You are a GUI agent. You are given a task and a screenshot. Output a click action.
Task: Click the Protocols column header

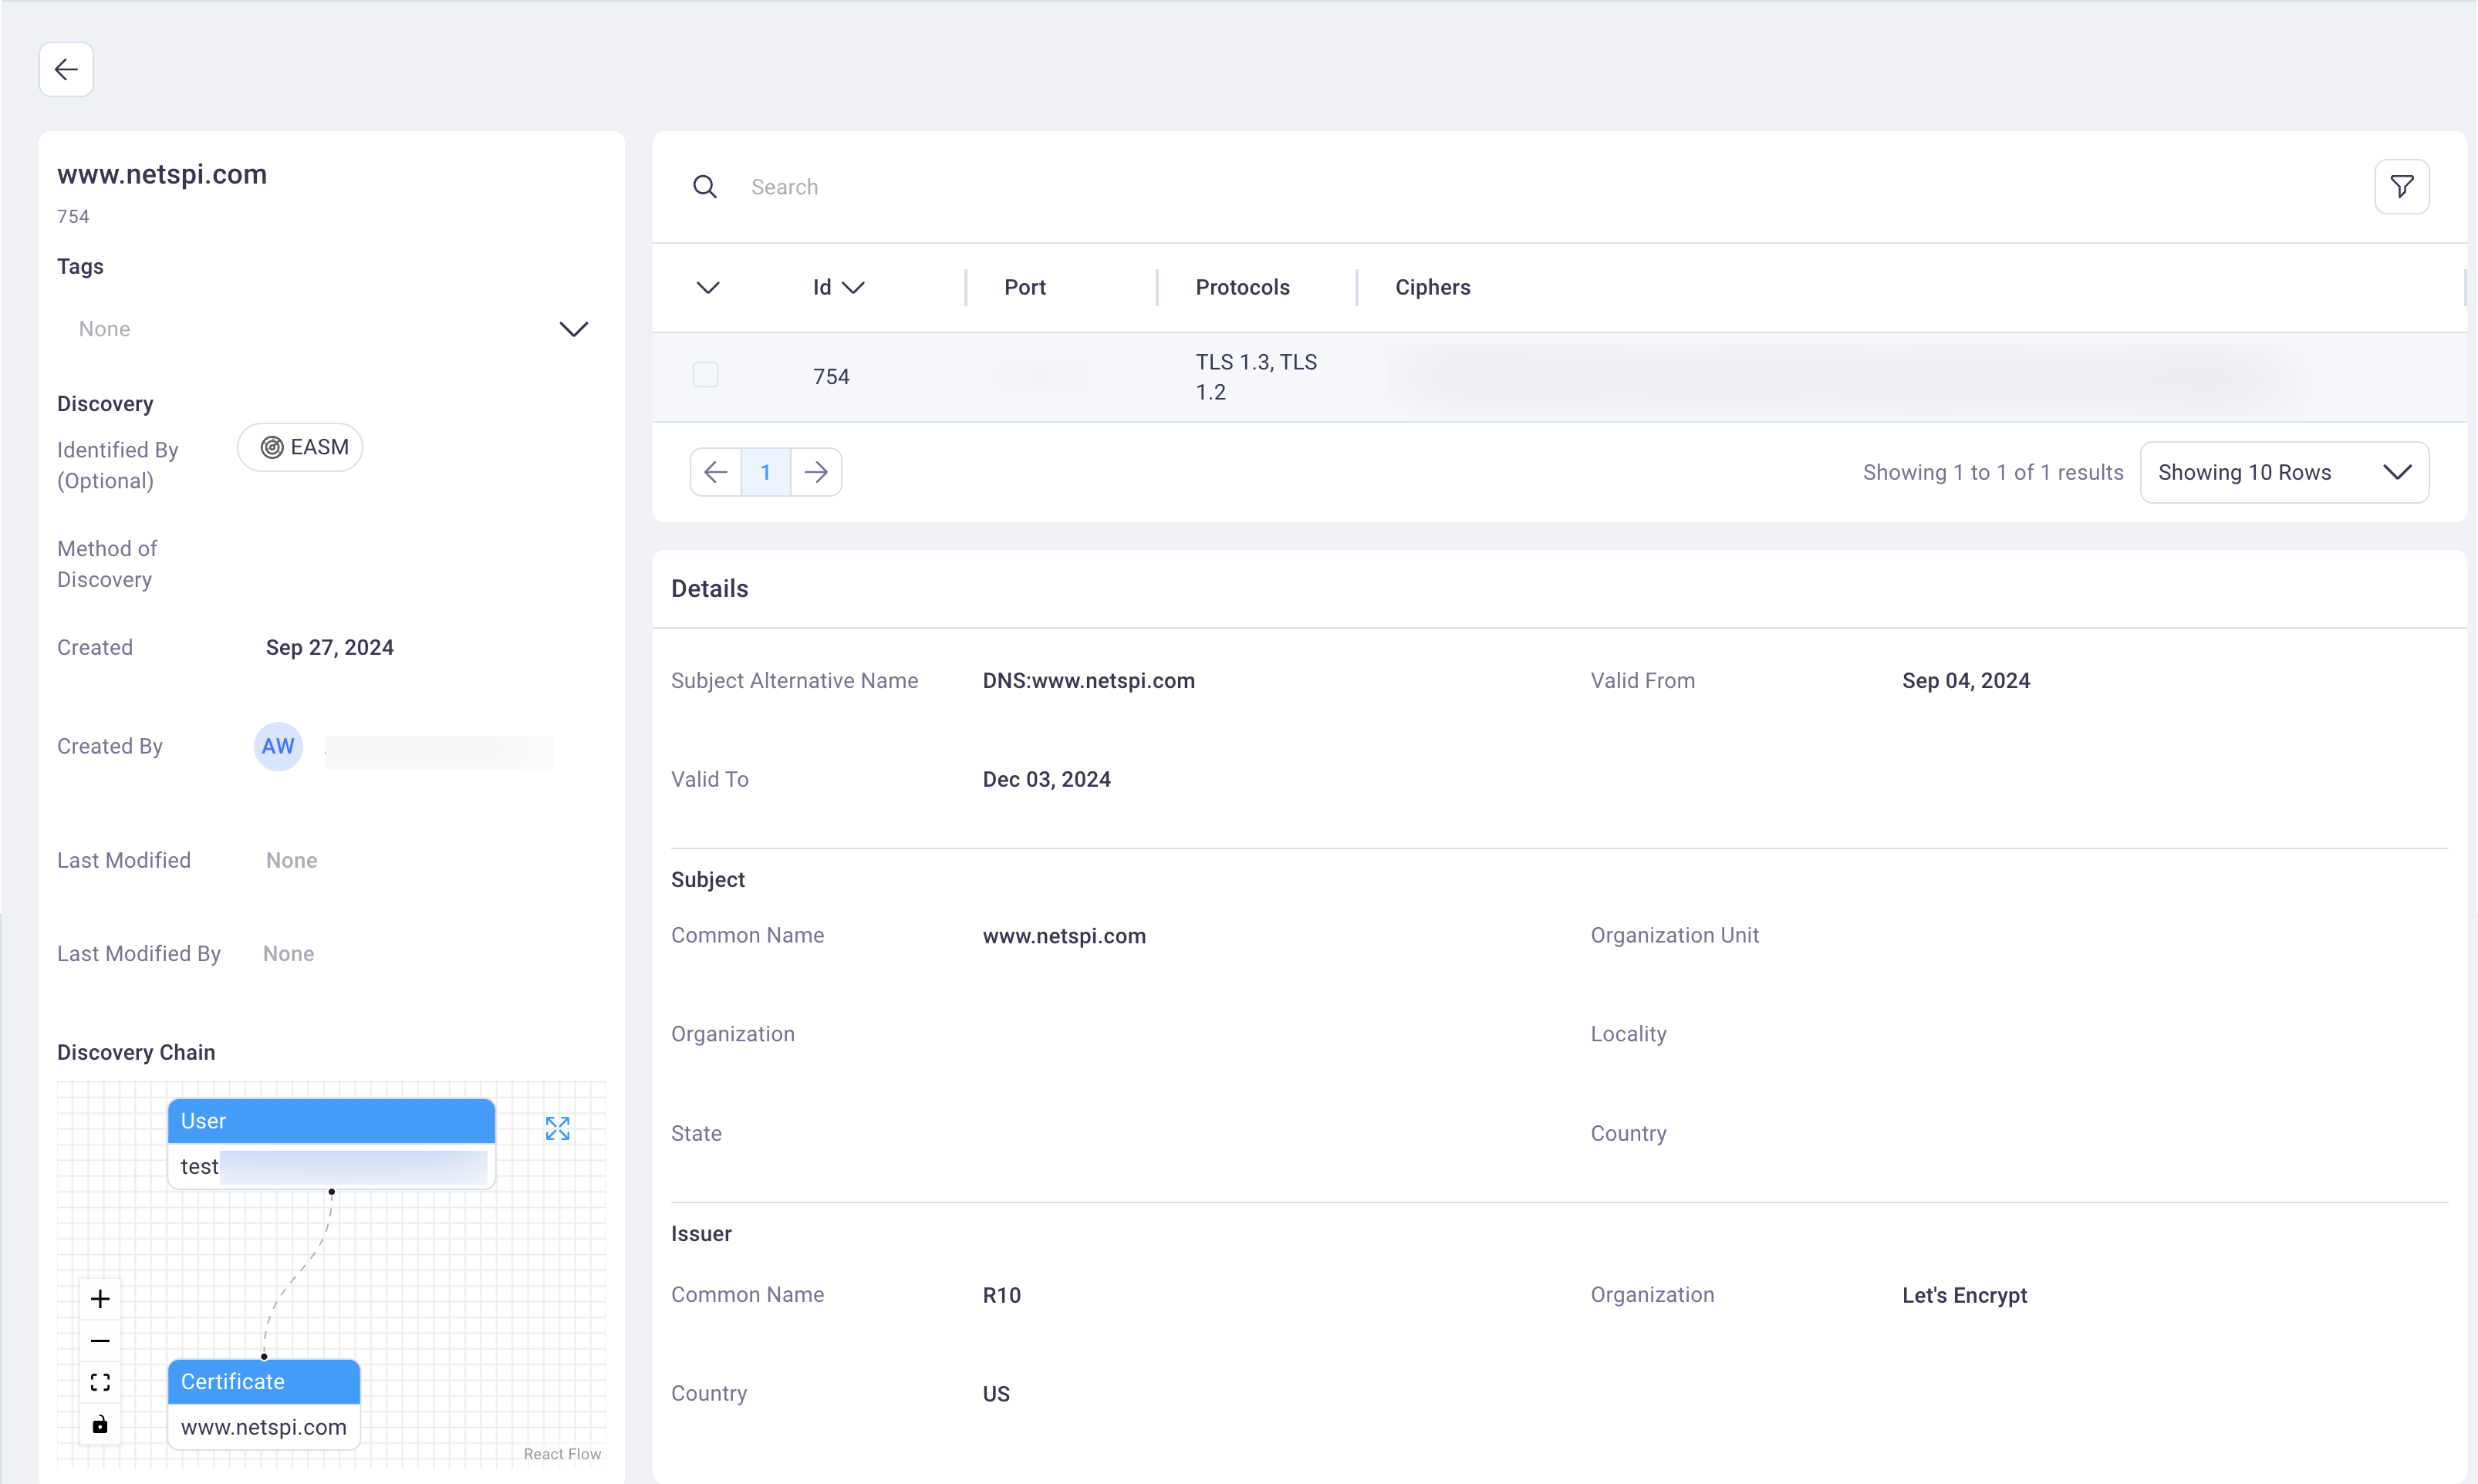(x=1243, y=288)
